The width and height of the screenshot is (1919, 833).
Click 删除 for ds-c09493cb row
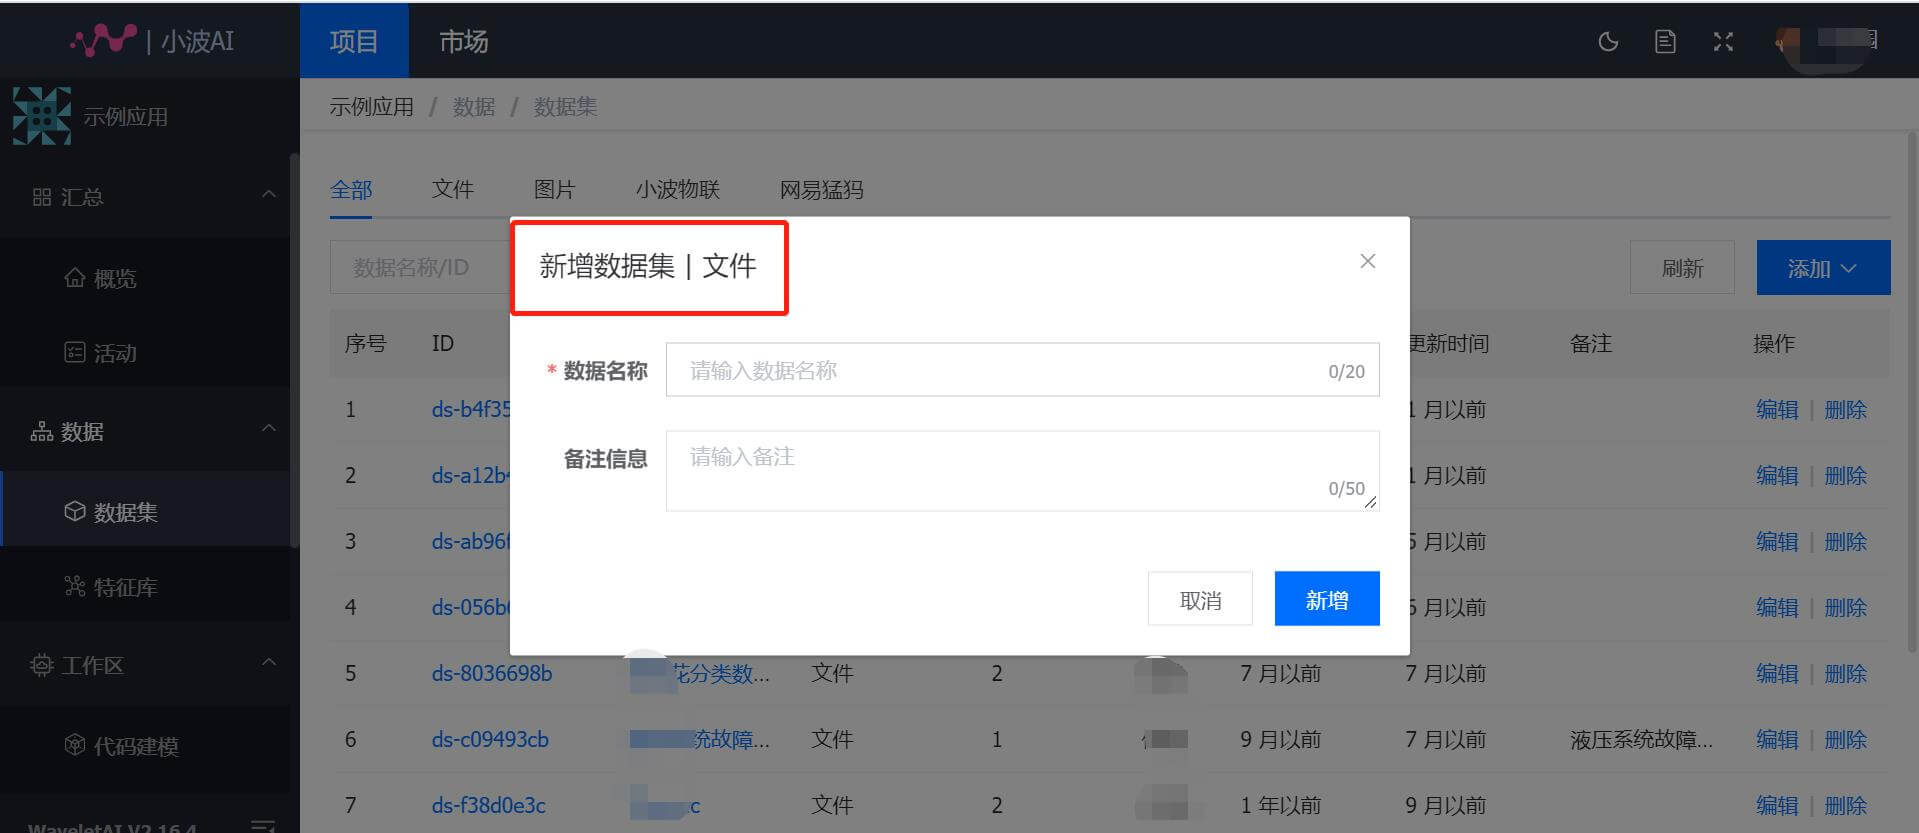[x=1846, y=739]
